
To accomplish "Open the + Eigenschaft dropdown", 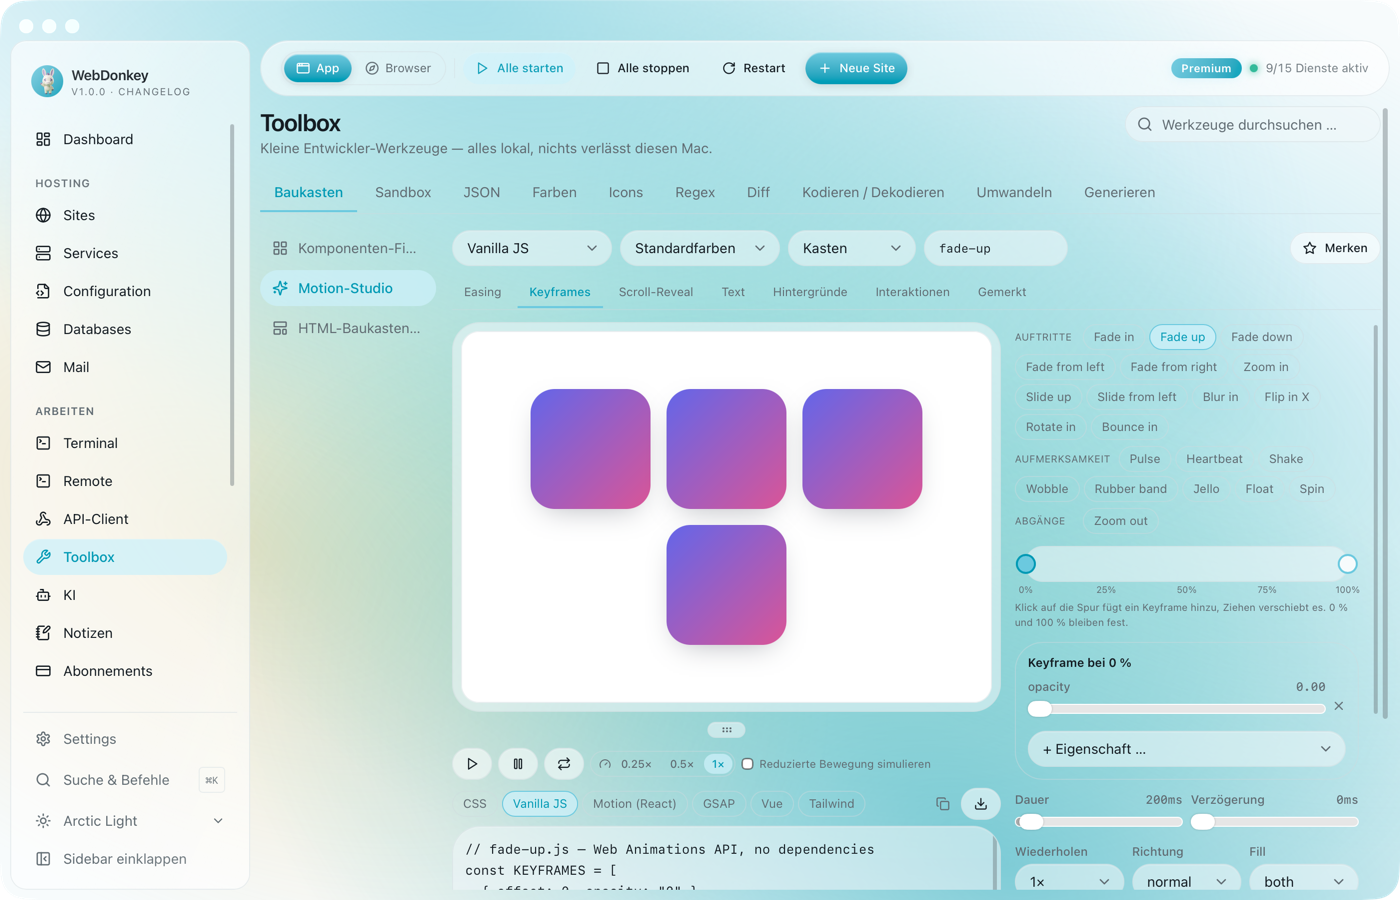I will 1186,749.
